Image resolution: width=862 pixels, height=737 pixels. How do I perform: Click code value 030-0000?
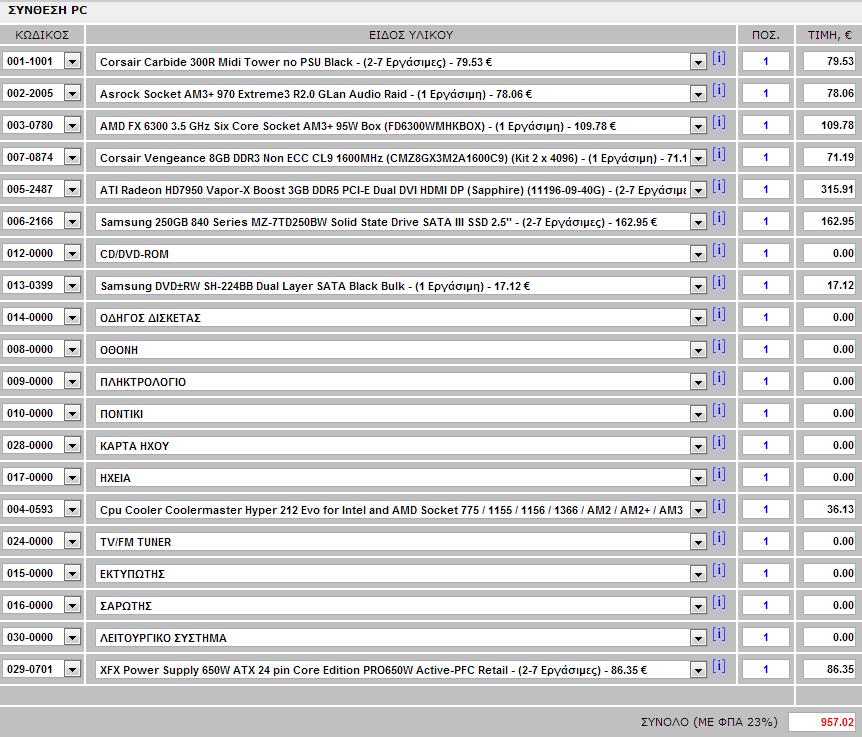30,637
